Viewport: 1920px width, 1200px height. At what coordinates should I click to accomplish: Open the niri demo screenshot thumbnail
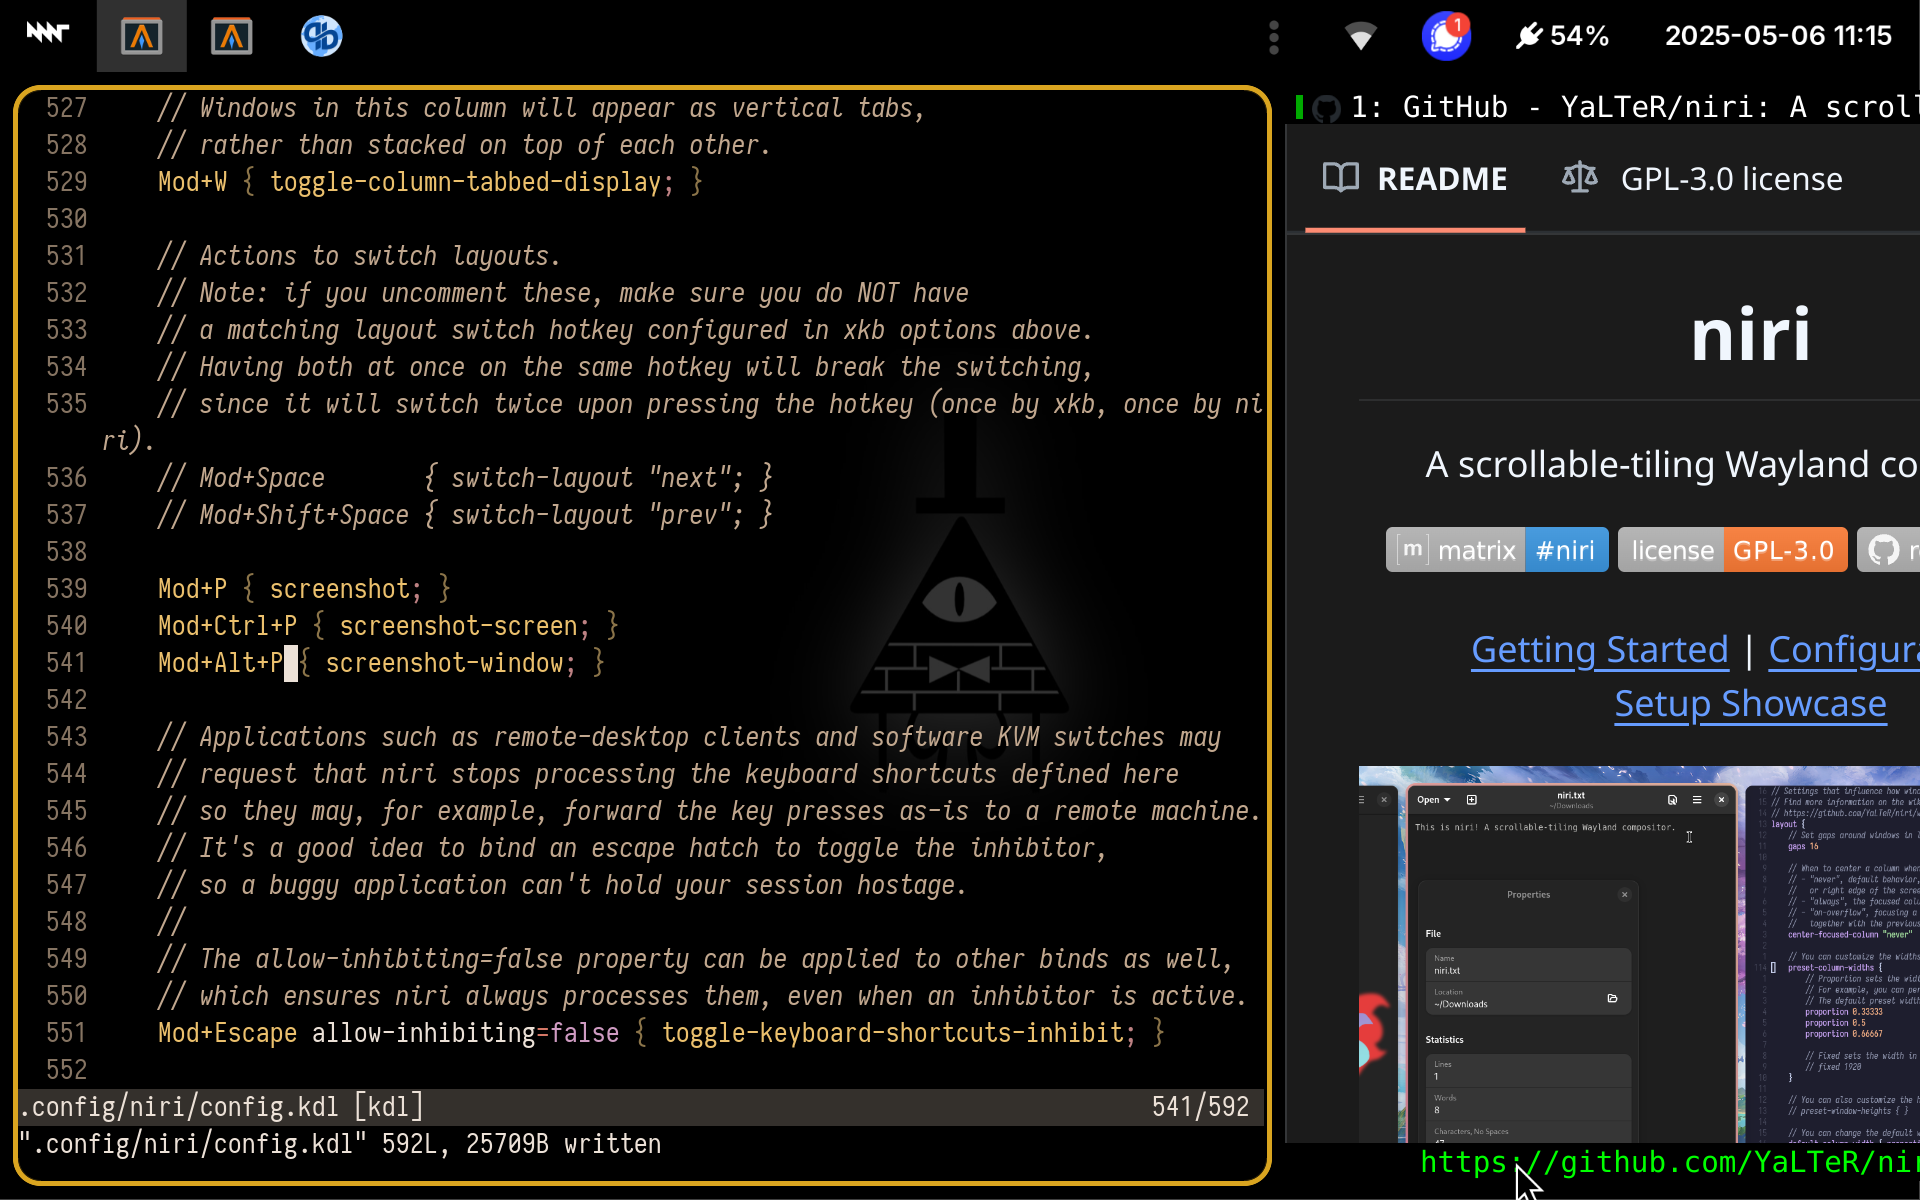tap(1639, 954)
